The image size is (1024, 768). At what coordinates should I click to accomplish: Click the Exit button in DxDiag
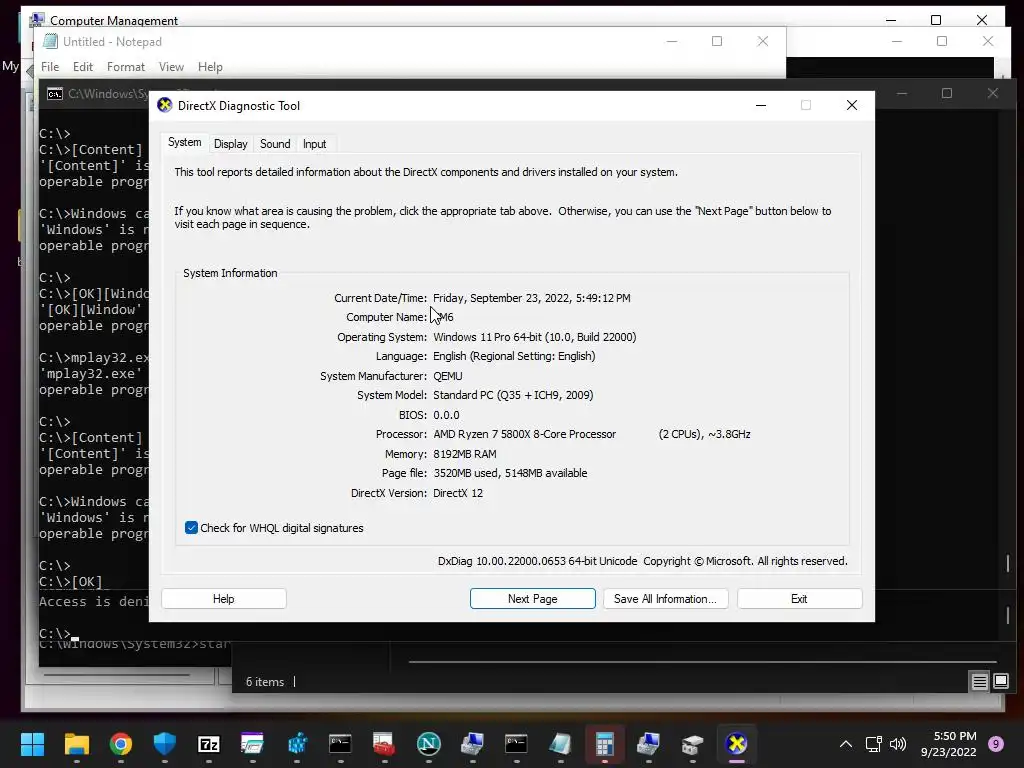(799, 599)
